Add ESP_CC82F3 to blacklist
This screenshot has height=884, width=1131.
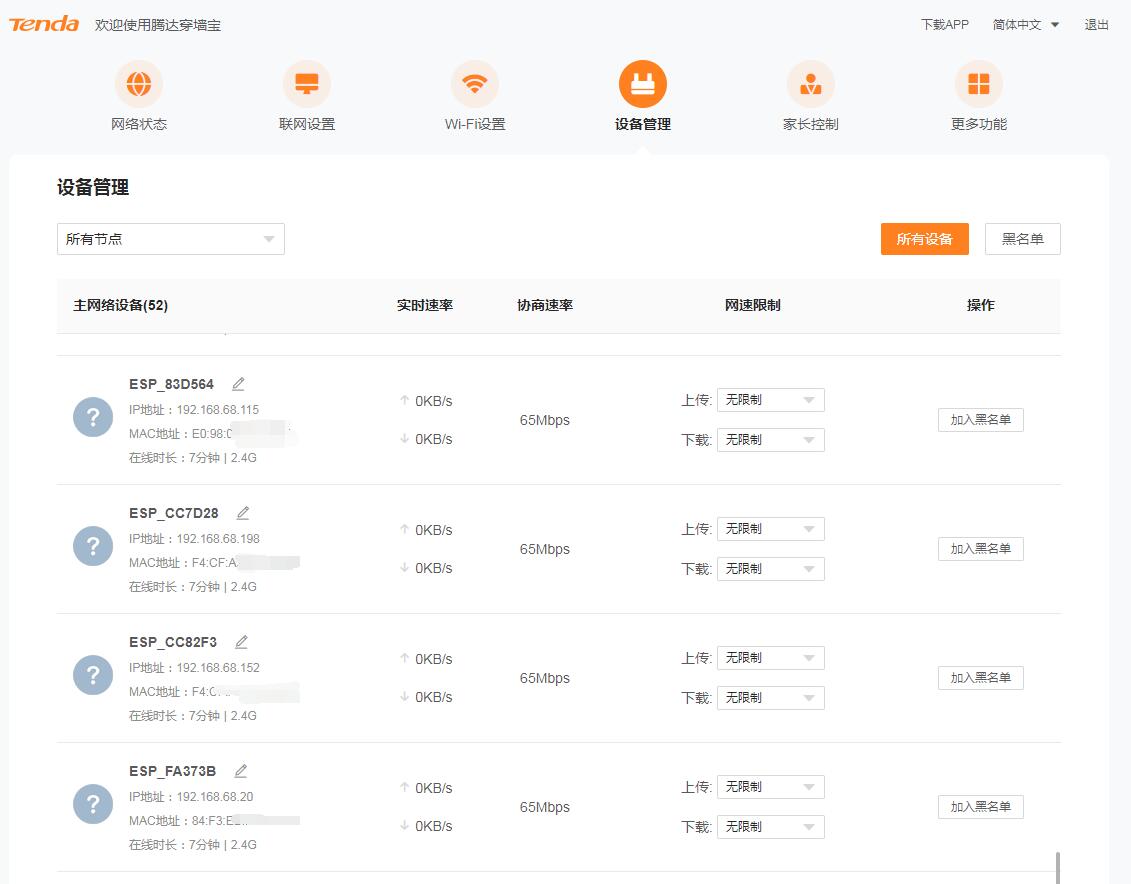(x=981, y=678)
